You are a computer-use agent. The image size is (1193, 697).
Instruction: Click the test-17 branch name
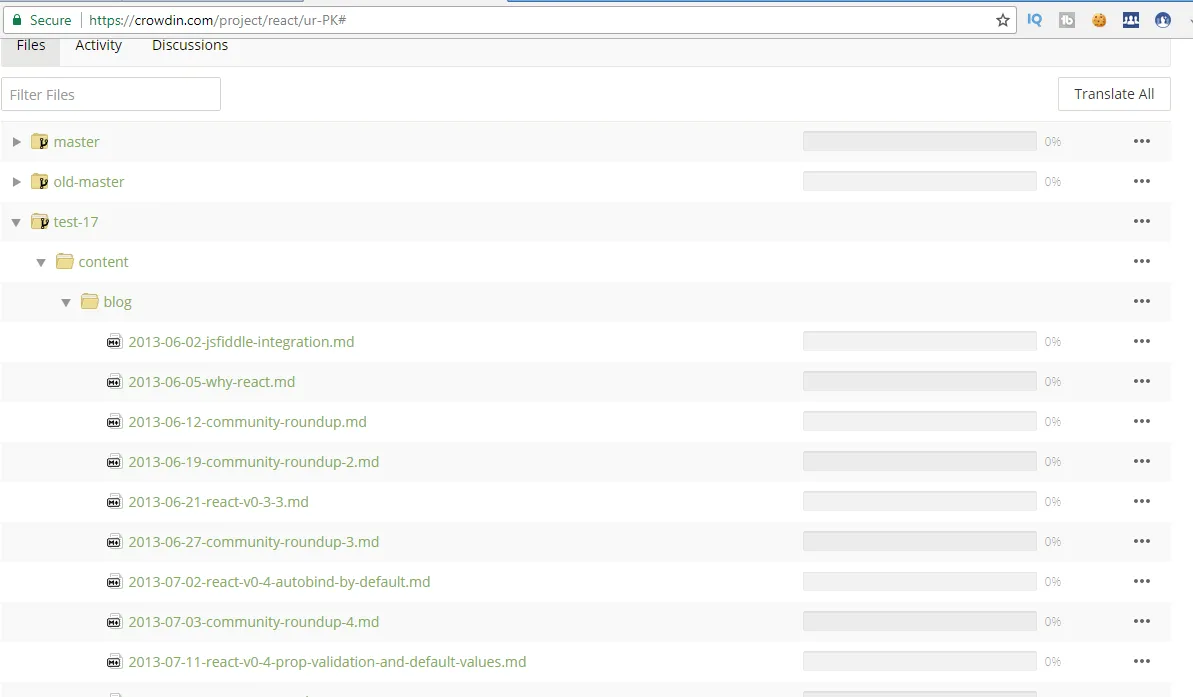(x=75, y=222)
